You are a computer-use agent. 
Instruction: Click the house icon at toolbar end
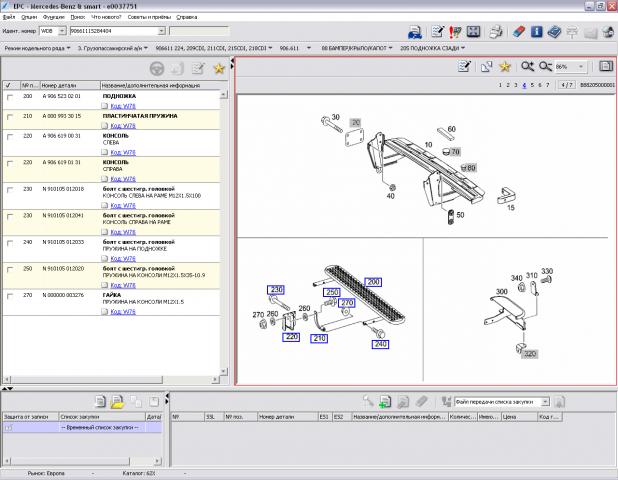[608, 32]
